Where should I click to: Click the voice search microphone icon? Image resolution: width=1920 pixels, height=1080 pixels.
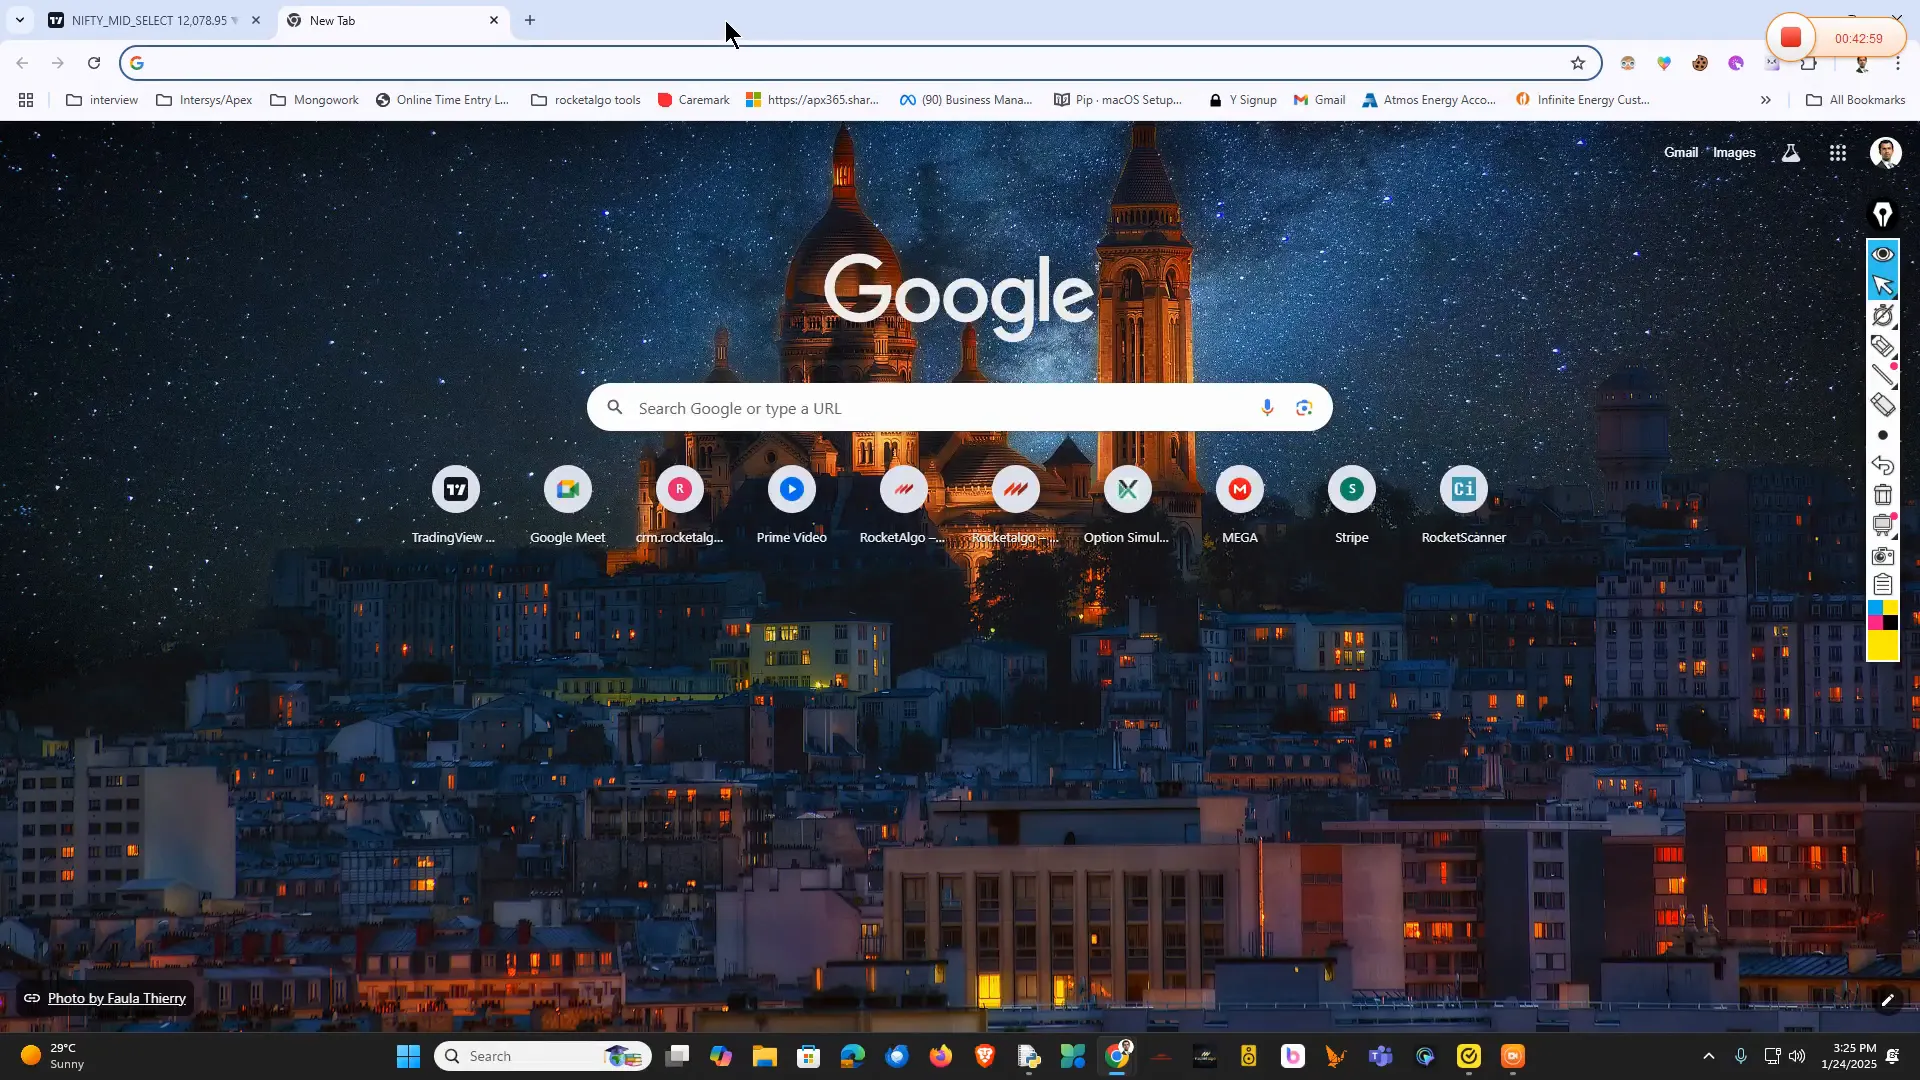click(1267, 408)
